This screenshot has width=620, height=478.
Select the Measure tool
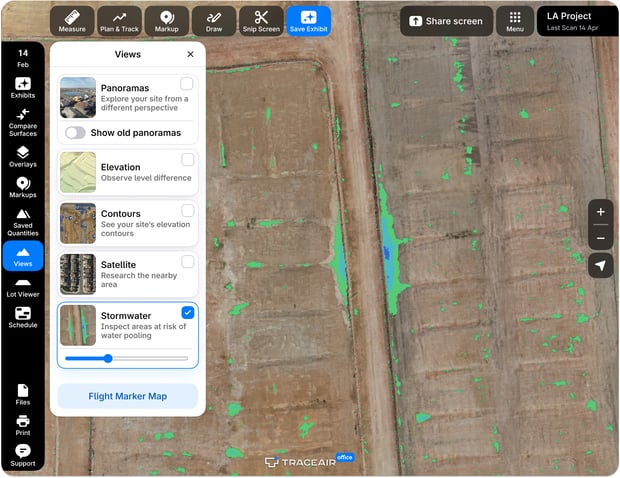[x=72, y=21]
